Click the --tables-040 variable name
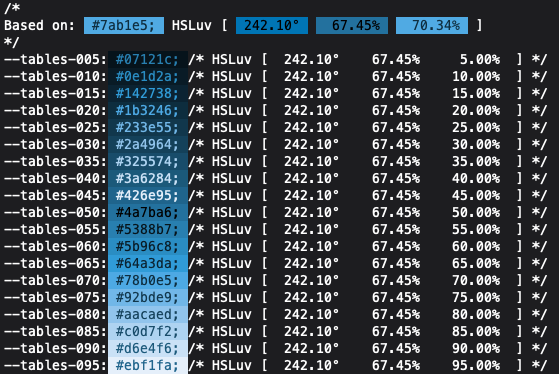Screen dimensions: 559x374 click(x=55, y=179)
